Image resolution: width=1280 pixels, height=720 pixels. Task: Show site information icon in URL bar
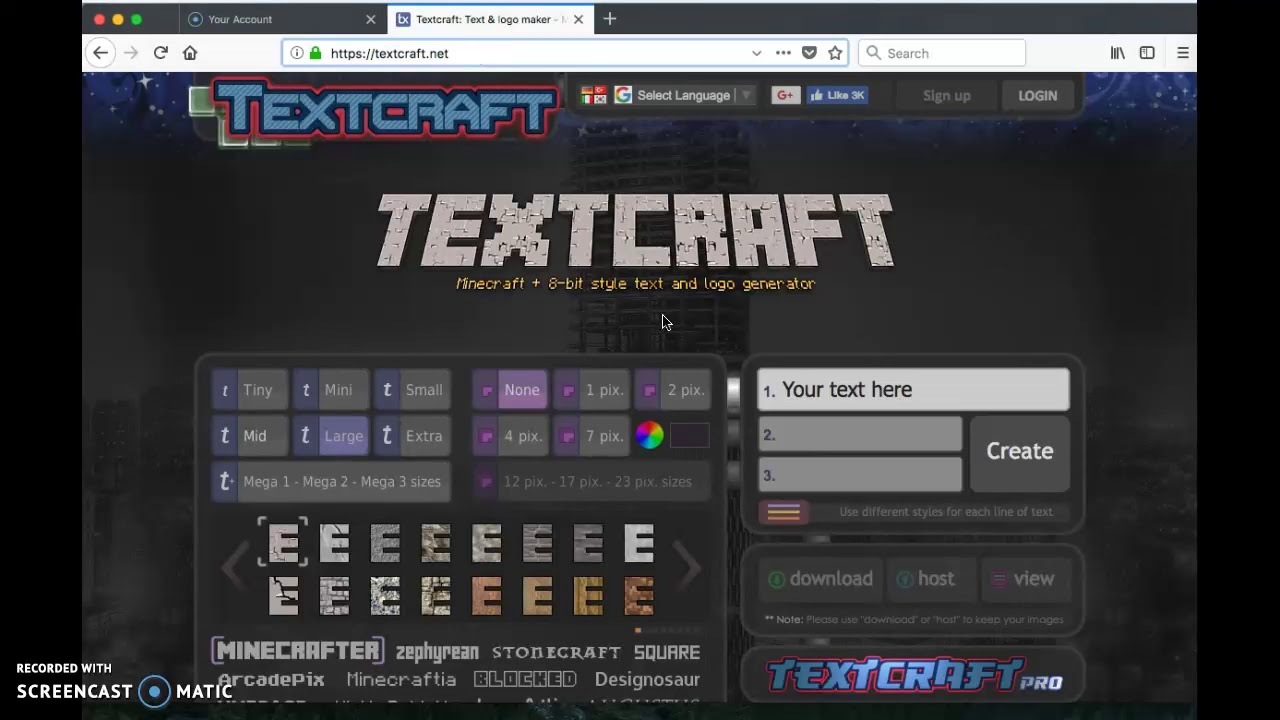point(297,53)
